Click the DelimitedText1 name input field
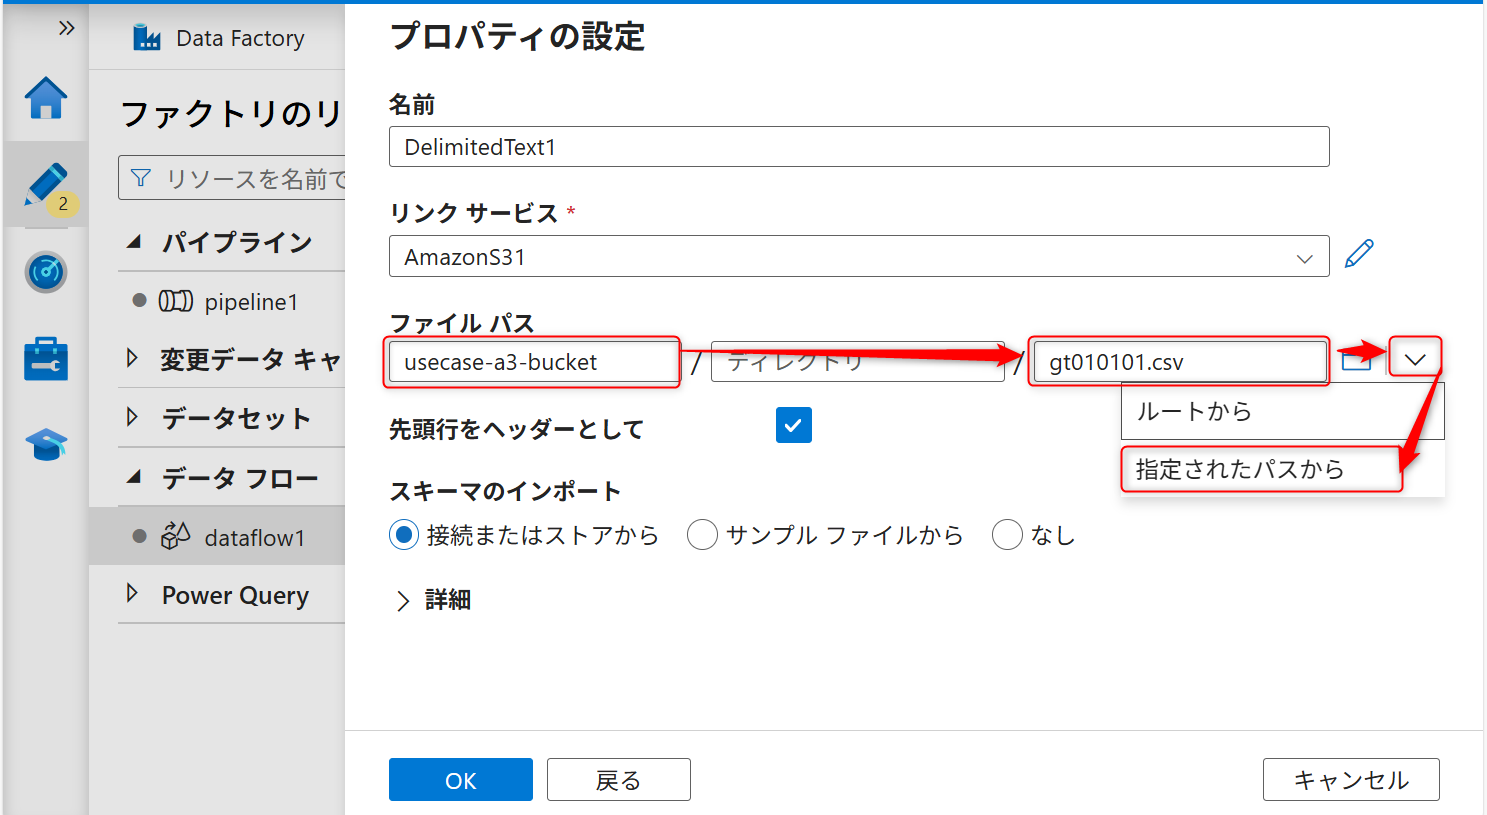This screenshot has height=815, width=1487. tap(858, 146)
